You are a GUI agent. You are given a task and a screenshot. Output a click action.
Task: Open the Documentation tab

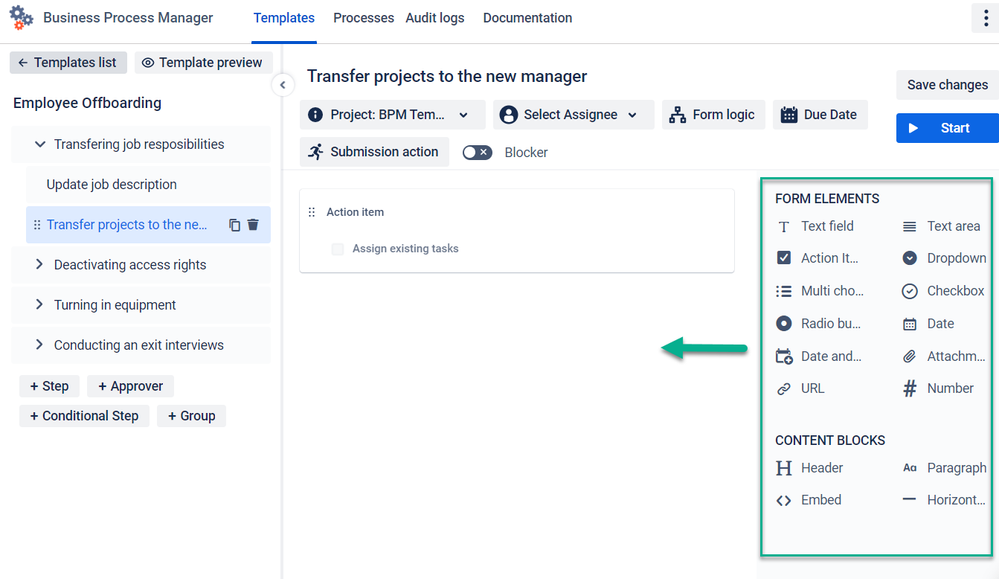(528, 18)
